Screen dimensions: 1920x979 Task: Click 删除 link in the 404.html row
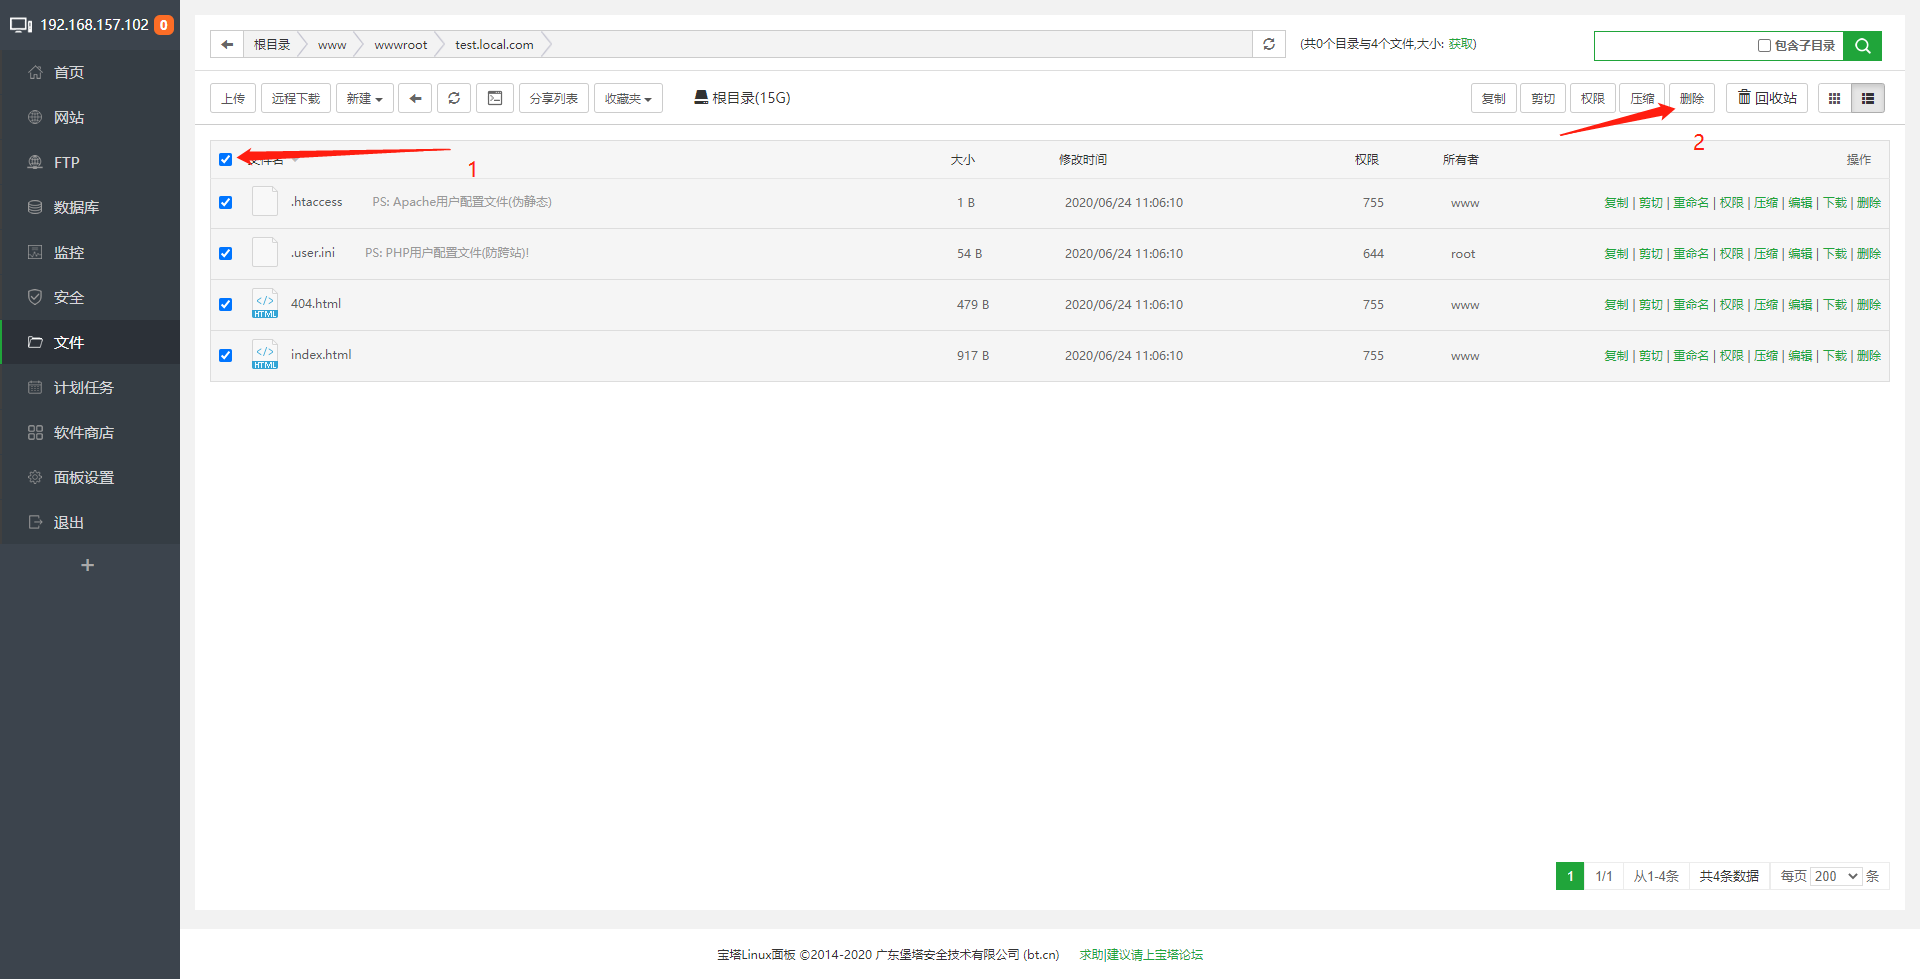1869,305
